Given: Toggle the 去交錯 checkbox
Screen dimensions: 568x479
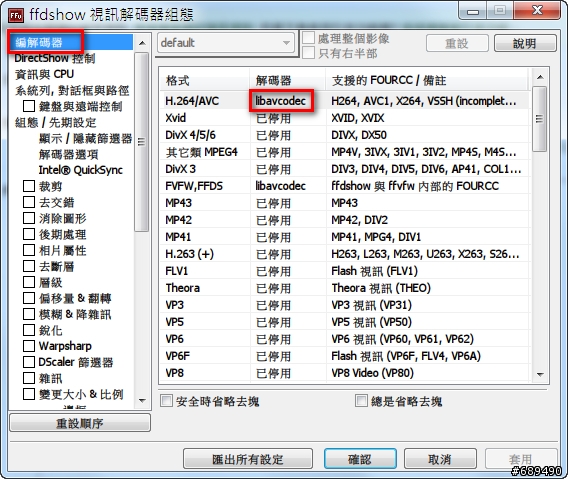Looking at the screenshot, I should [29, 202].
